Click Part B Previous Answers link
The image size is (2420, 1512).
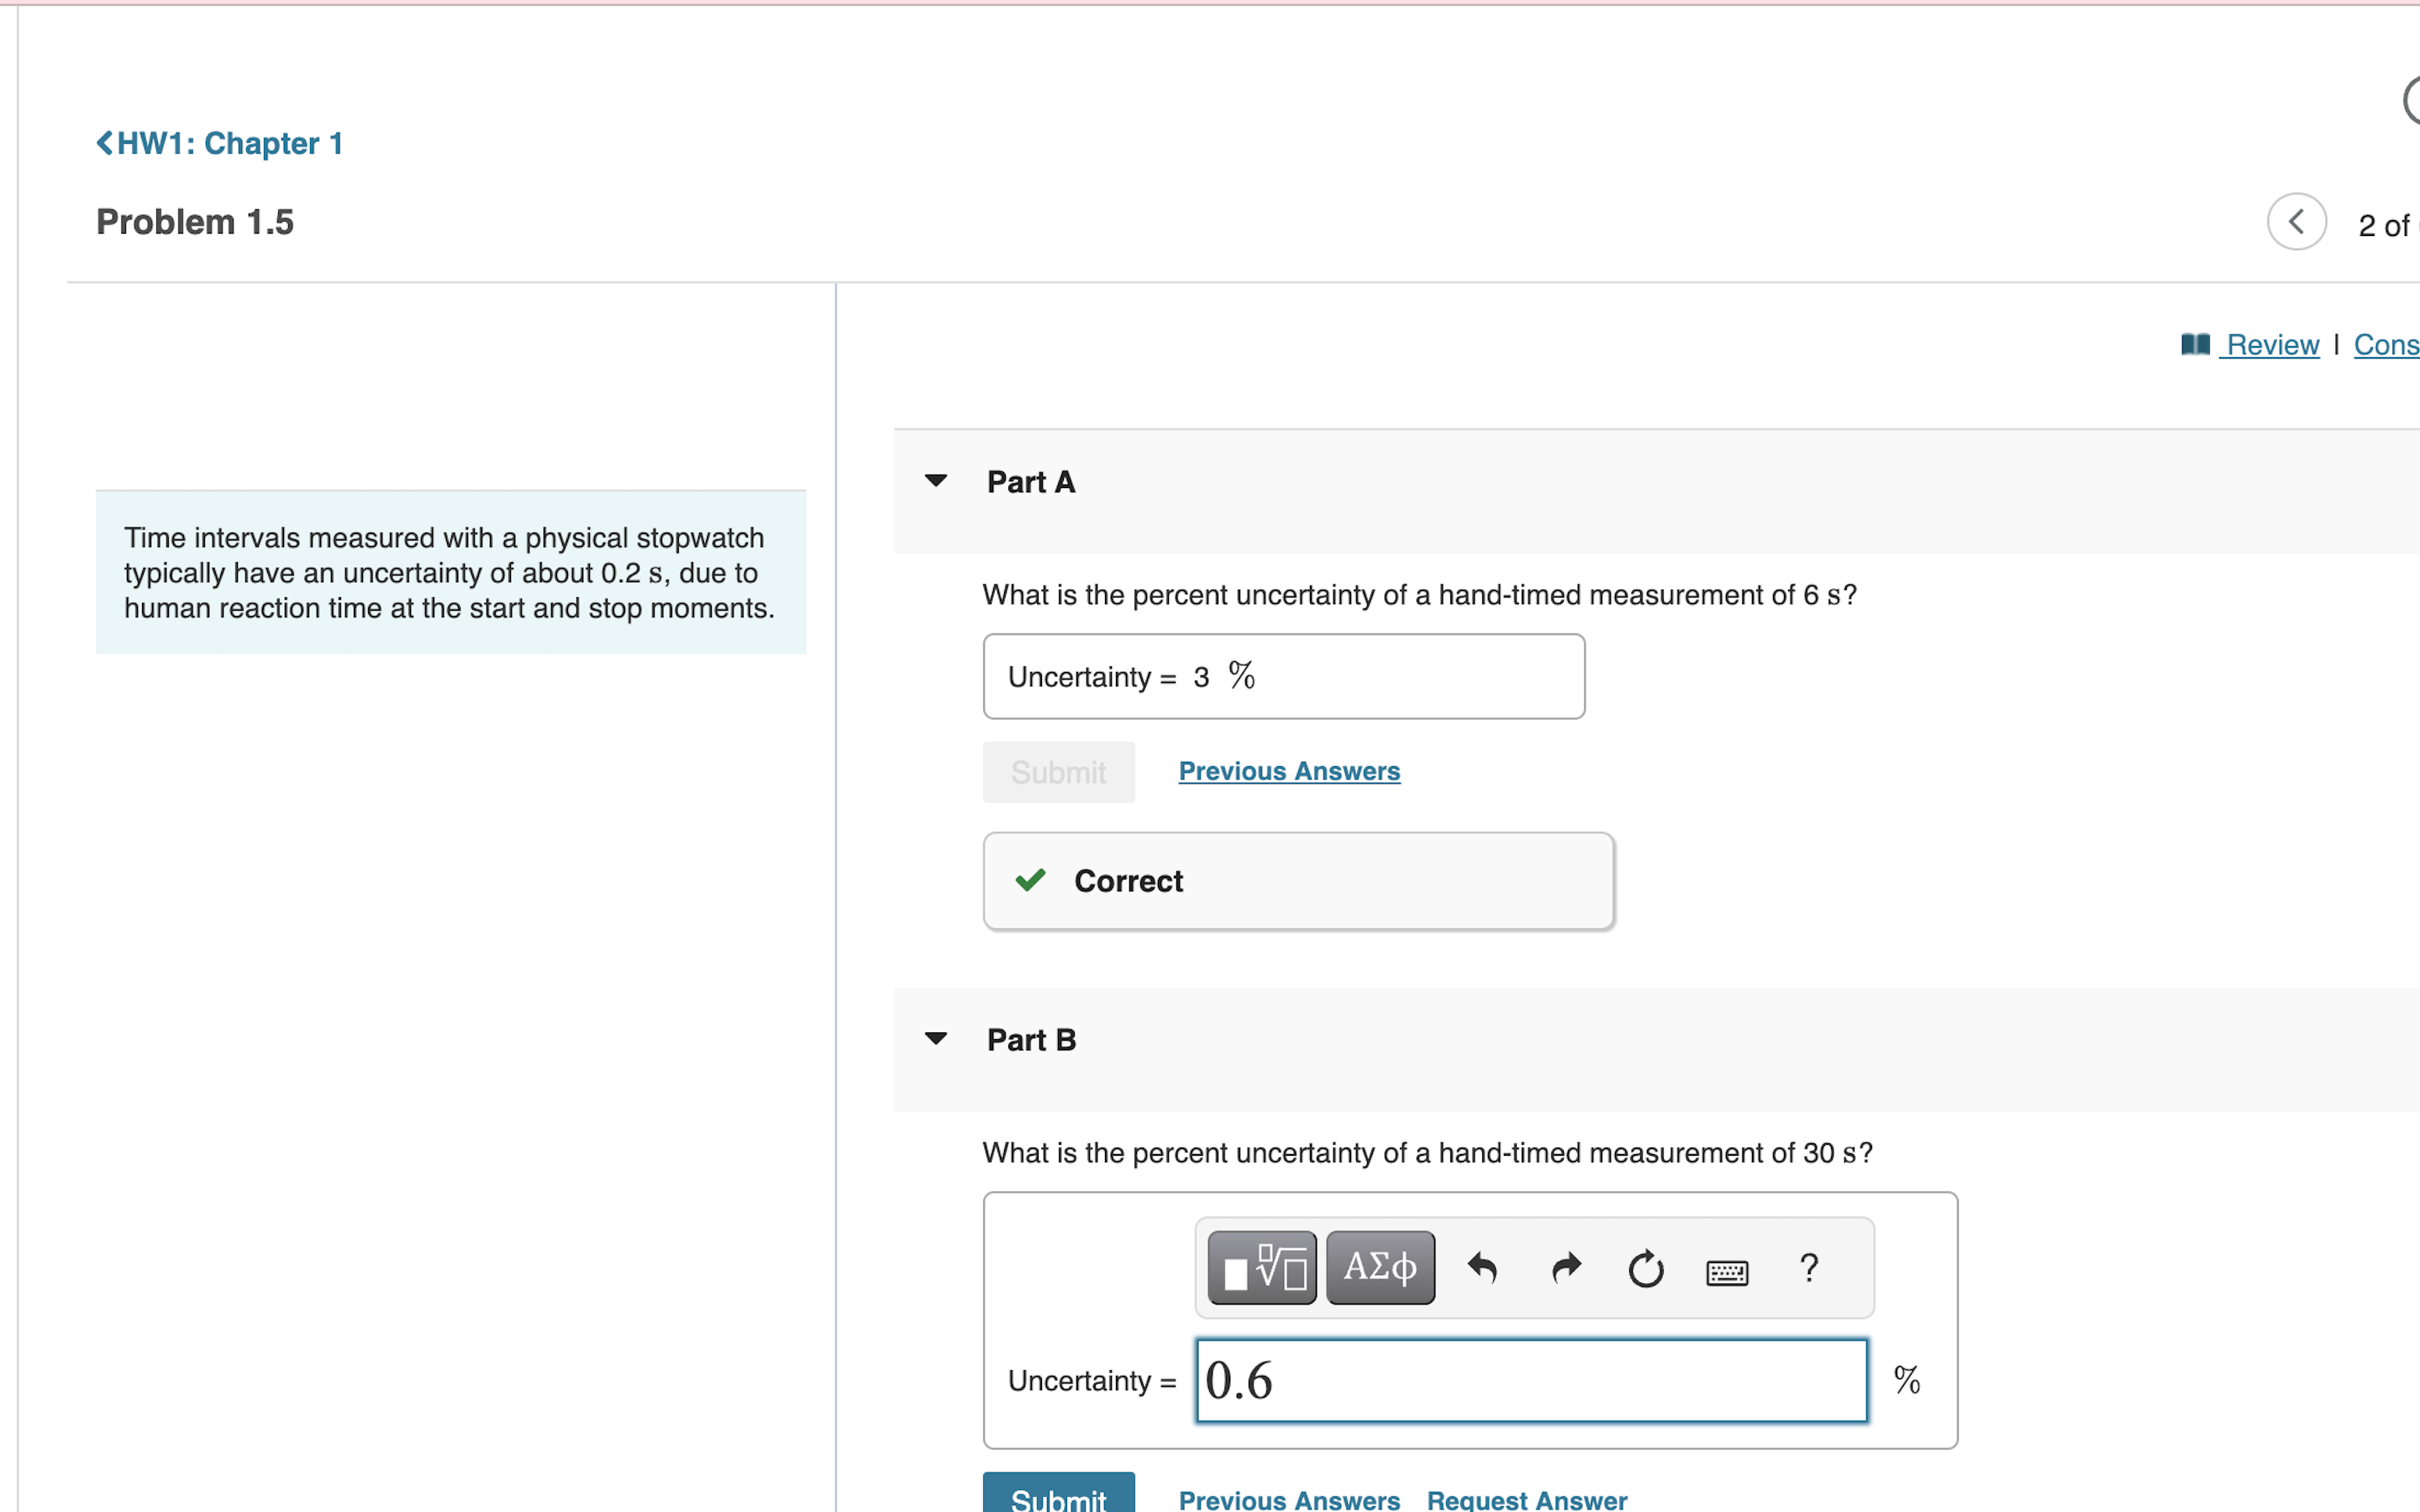coord(1289,1499)
